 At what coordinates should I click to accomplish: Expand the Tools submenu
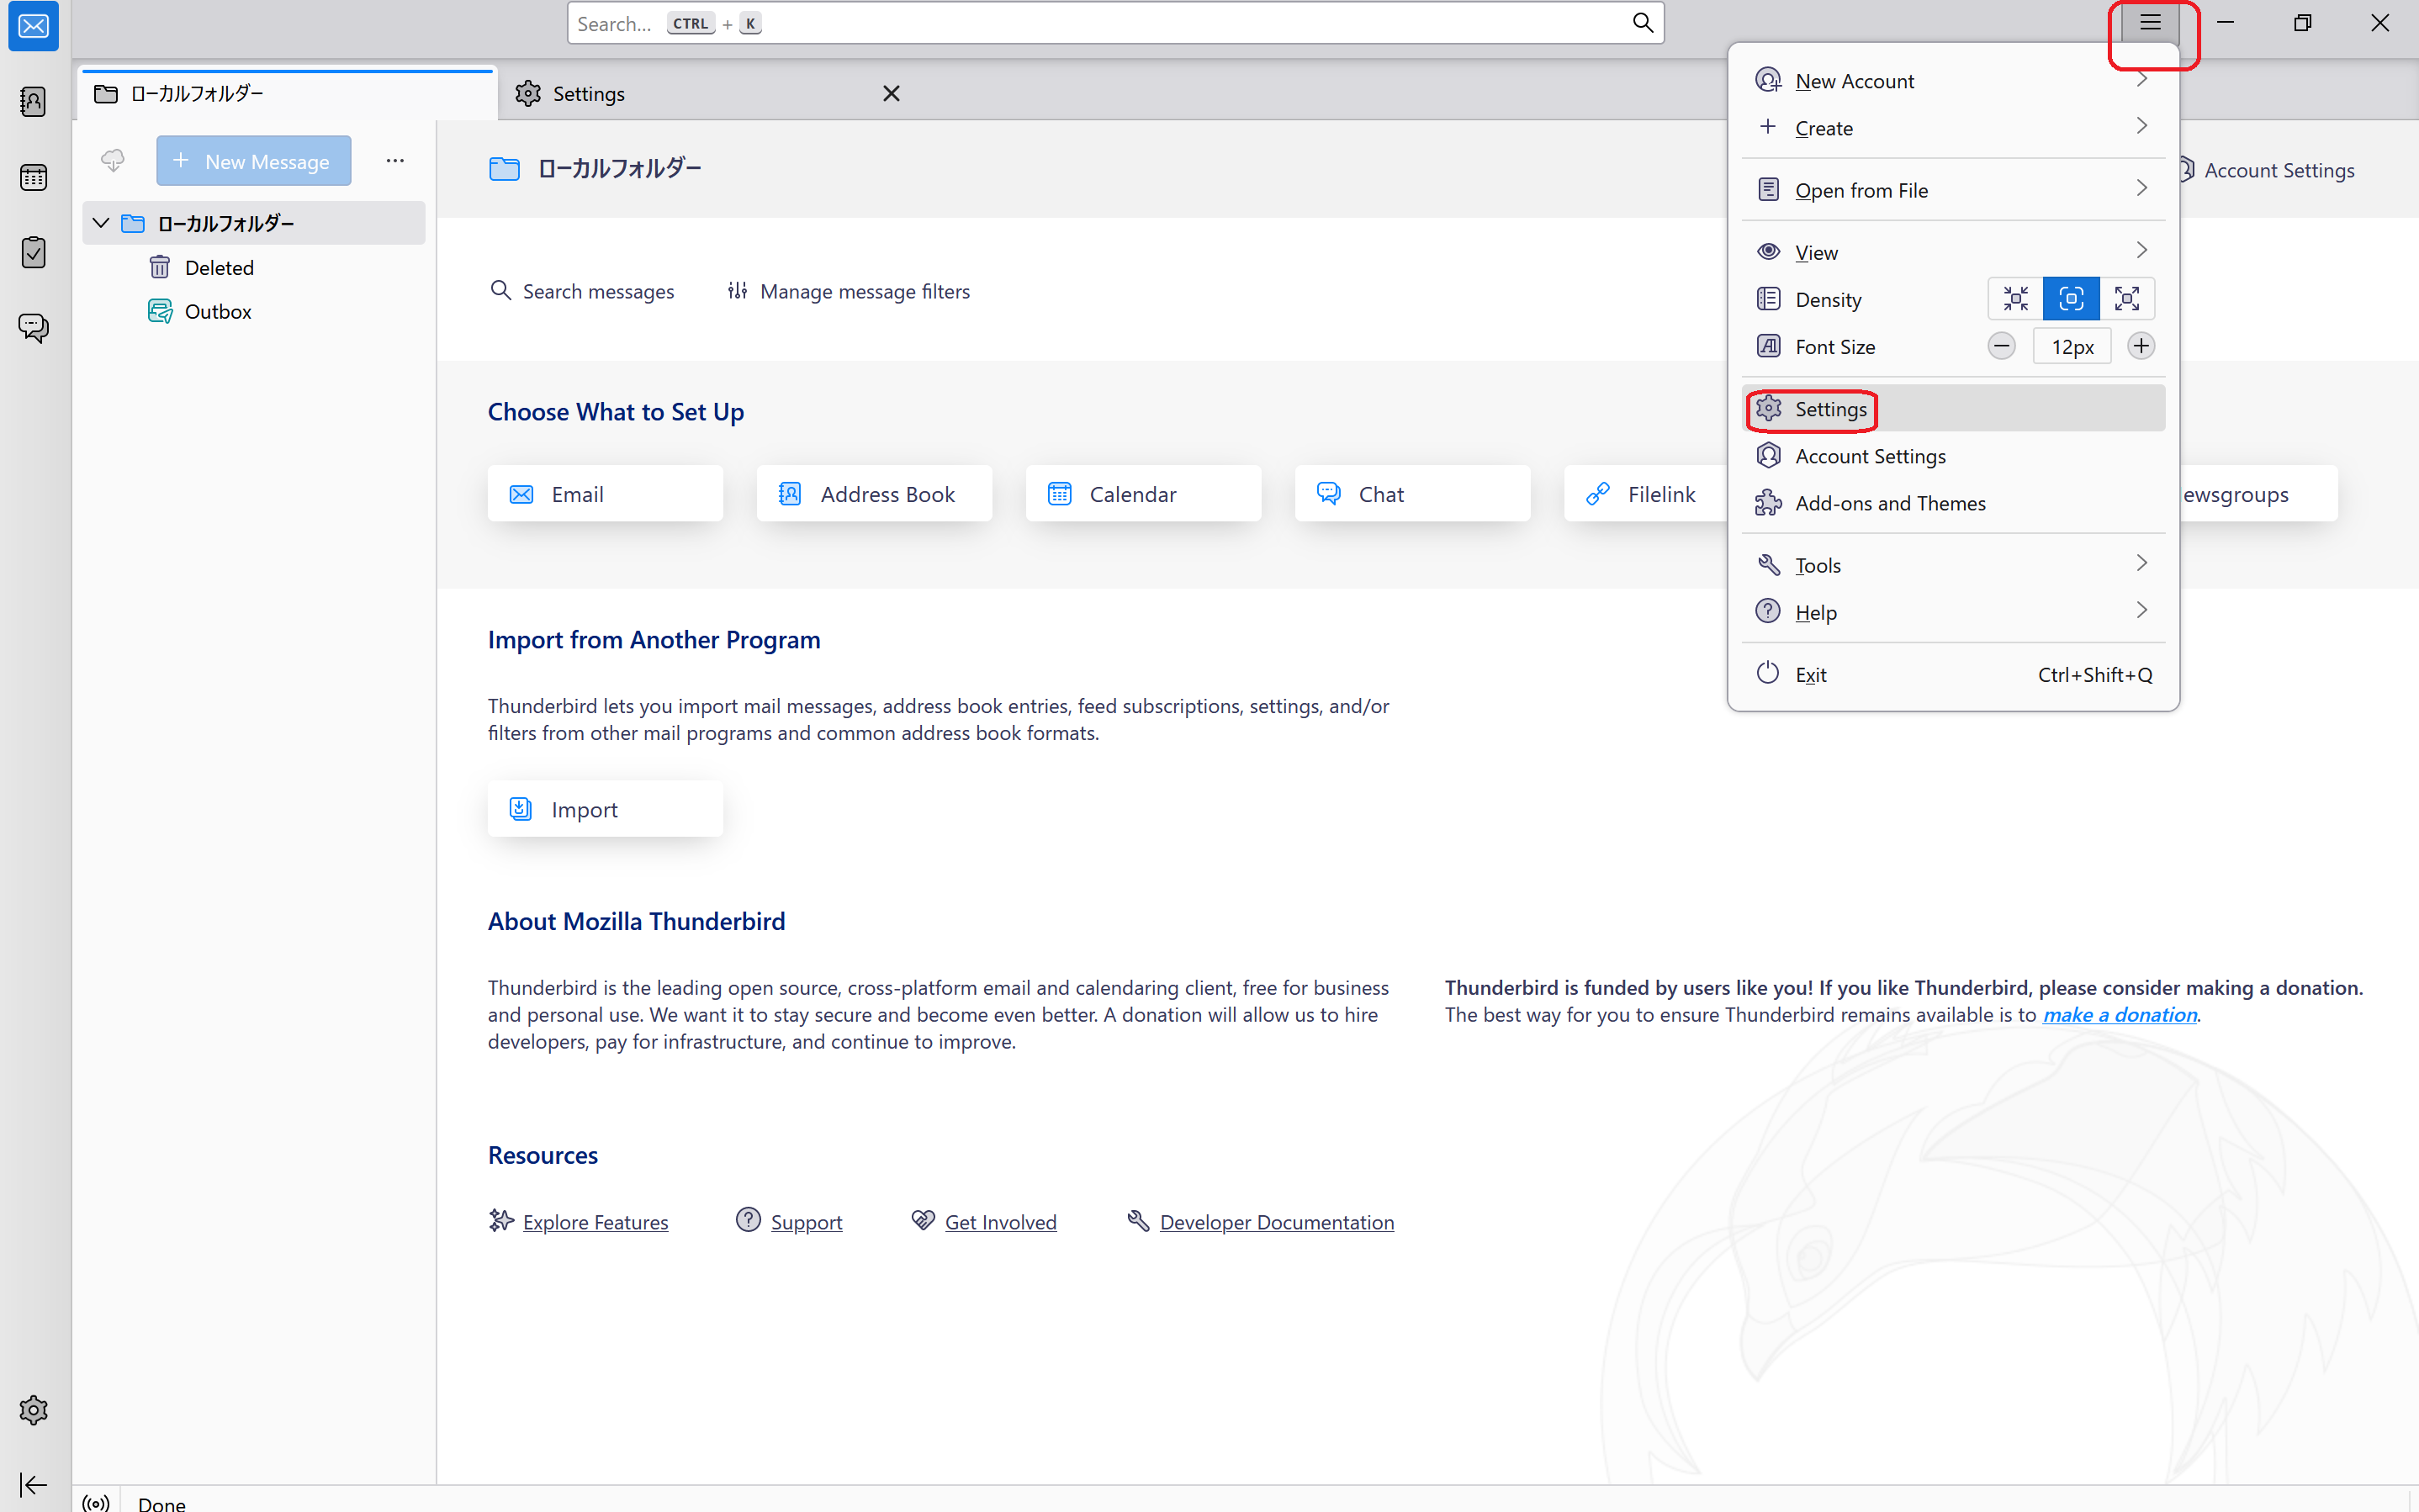1953,565
